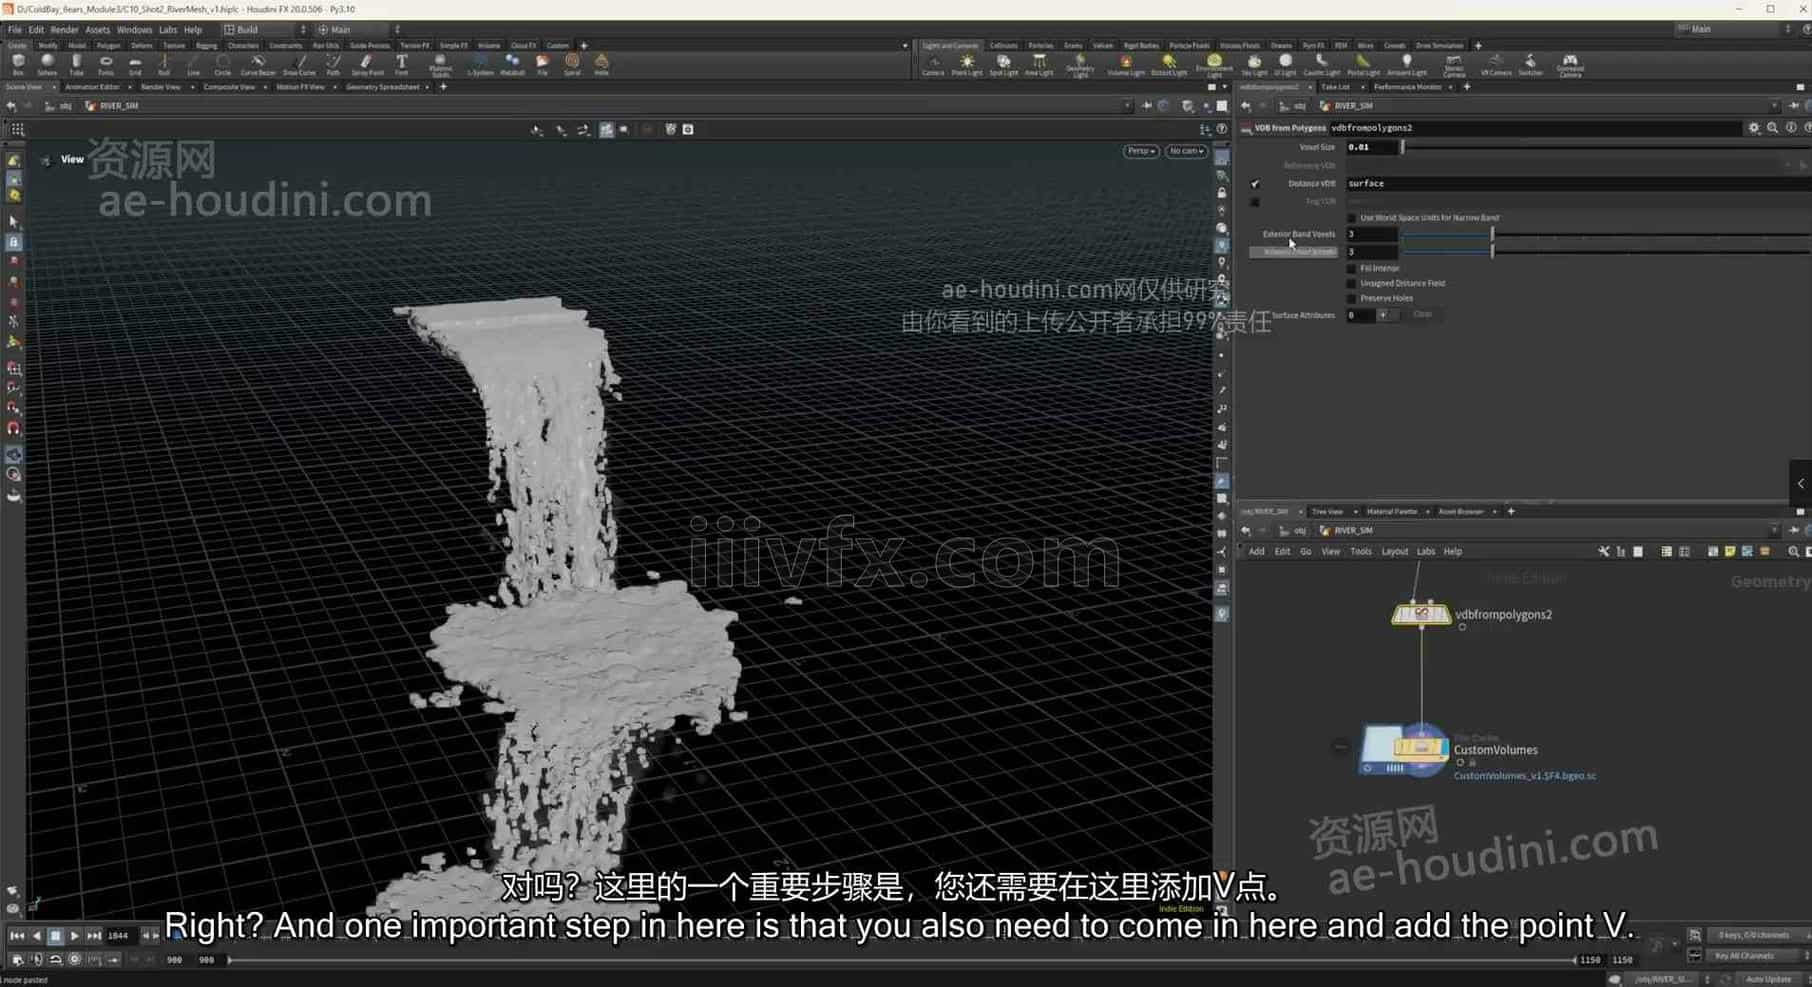This screenshot has height=987, width=1812.
Task: Add a VR Camera from the shelf
Action: click(x=1496, y=65)
